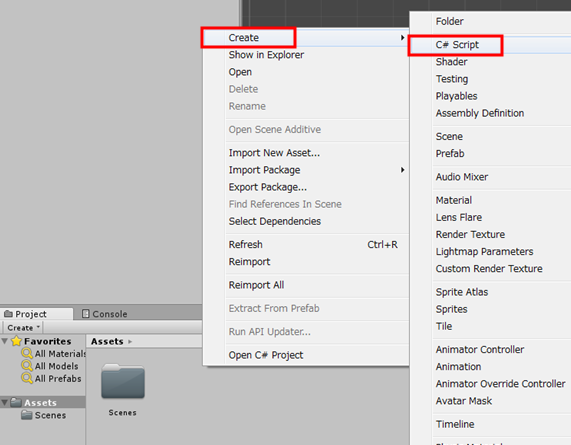Expand the Import Package submenu arrow
571x445 pixels.
point(402,170)
